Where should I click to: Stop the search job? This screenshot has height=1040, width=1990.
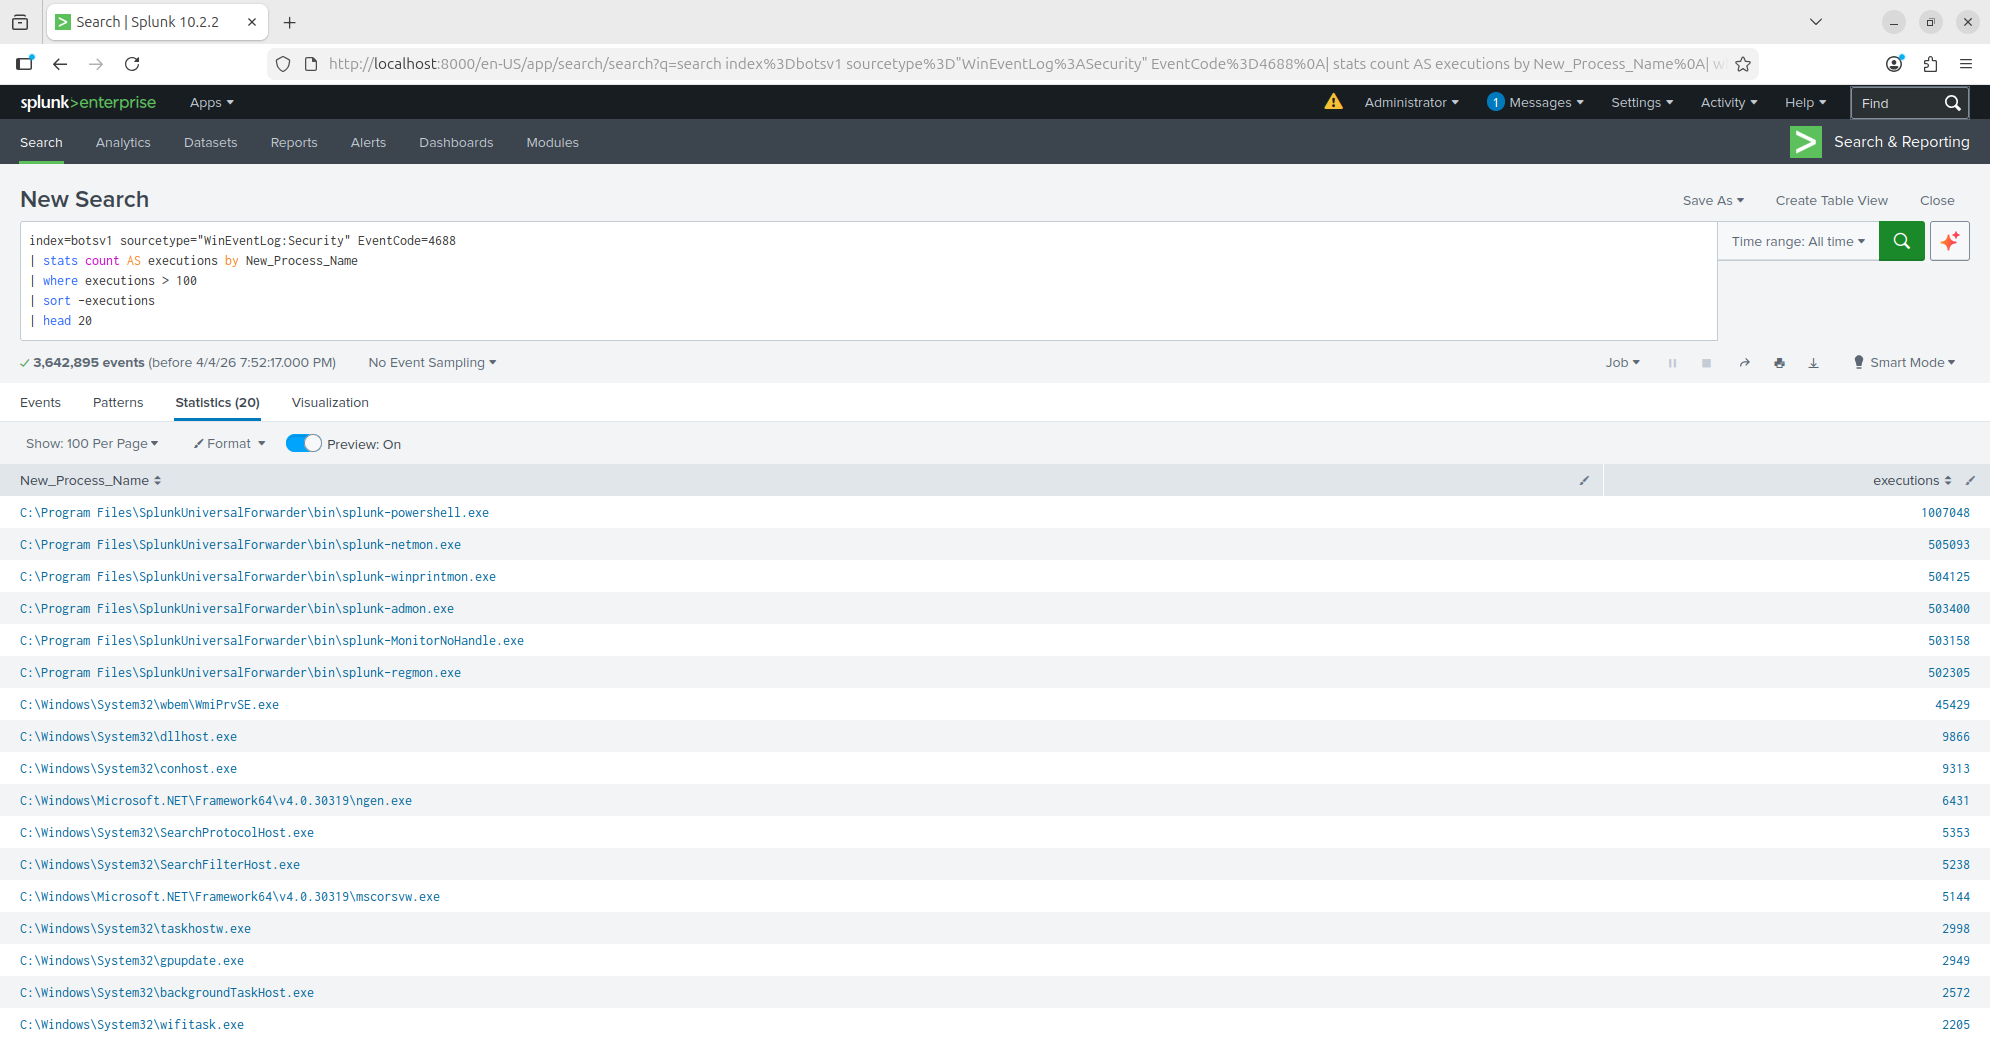tap(1706, 363)
